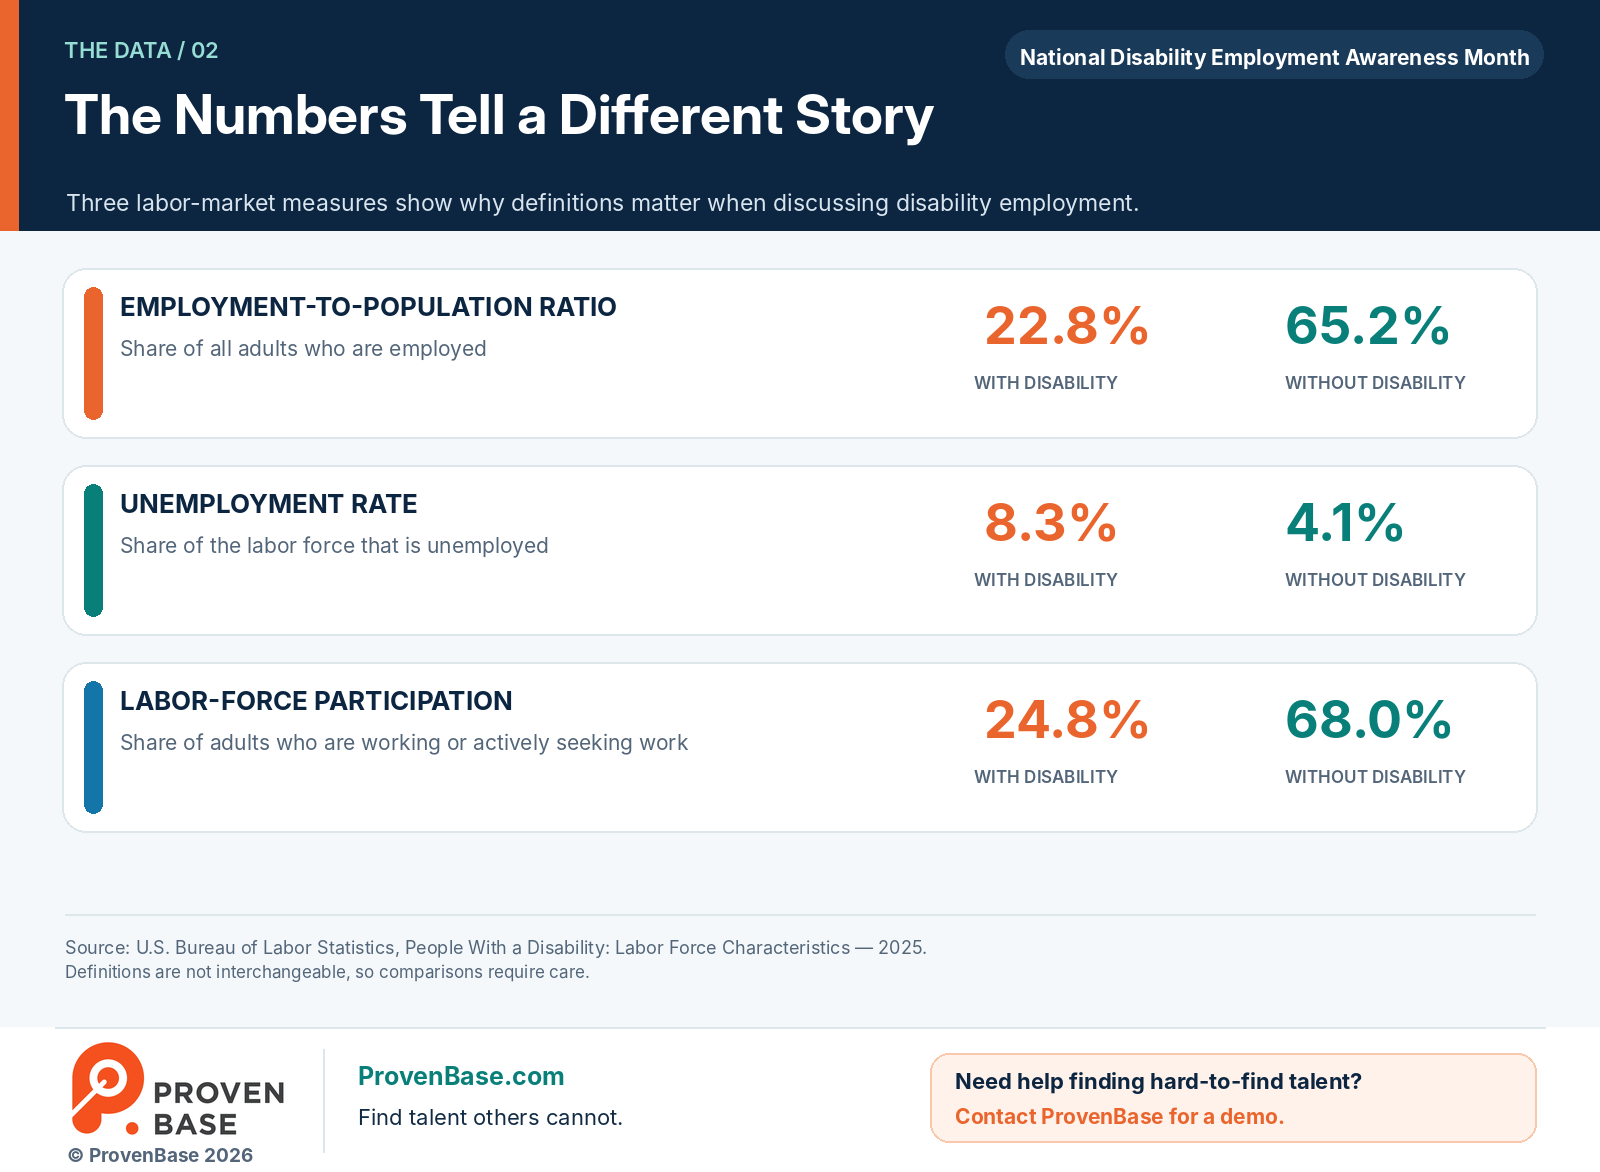Click 'WITHOUT DISABILITY' label under 68.0%

point(1375,777)
